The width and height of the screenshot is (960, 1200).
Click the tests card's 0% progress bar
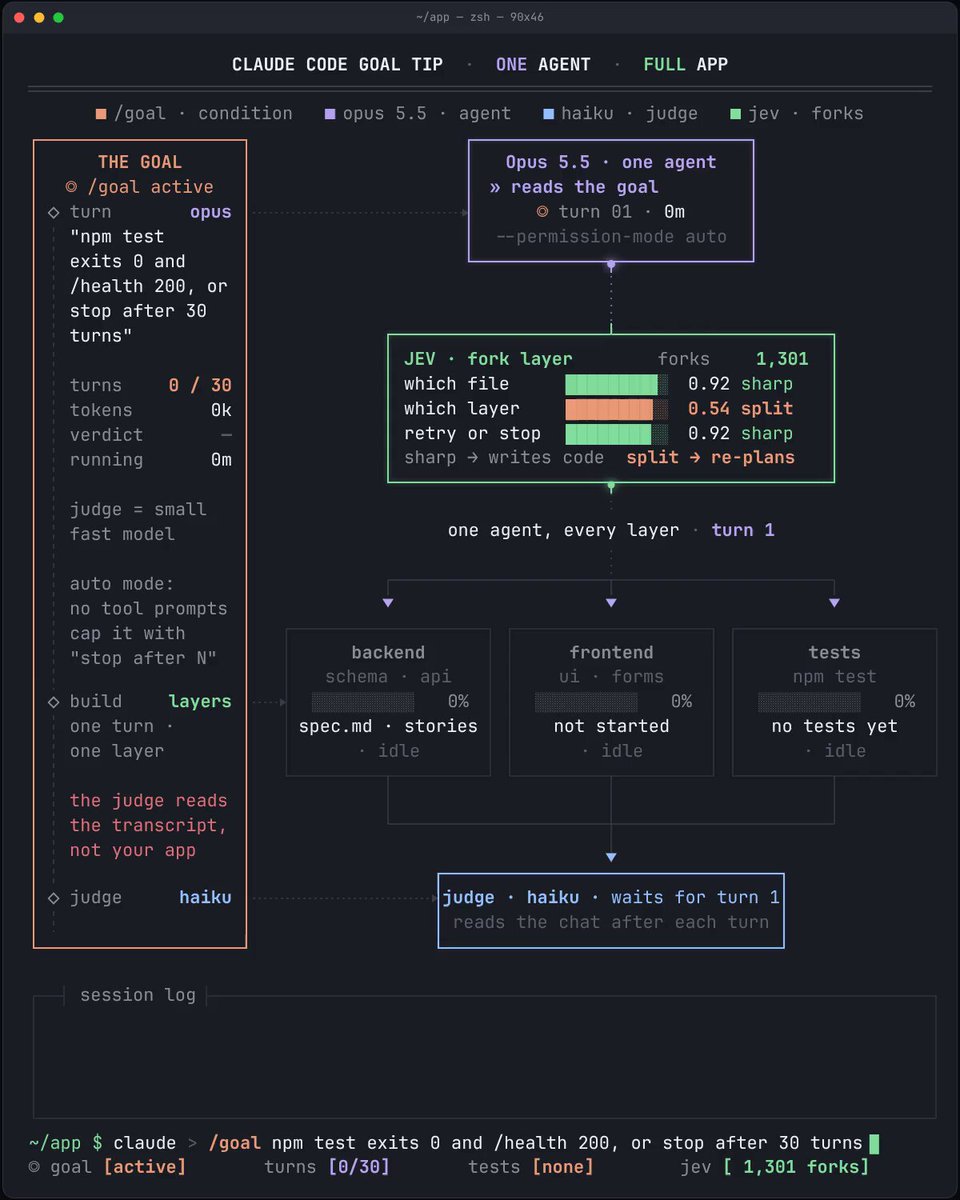pyautogui.click(x=809, y=702)
